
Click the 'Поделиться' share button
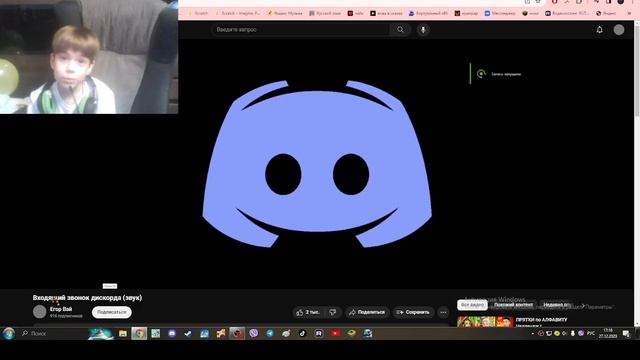click(x=367, y=312)
